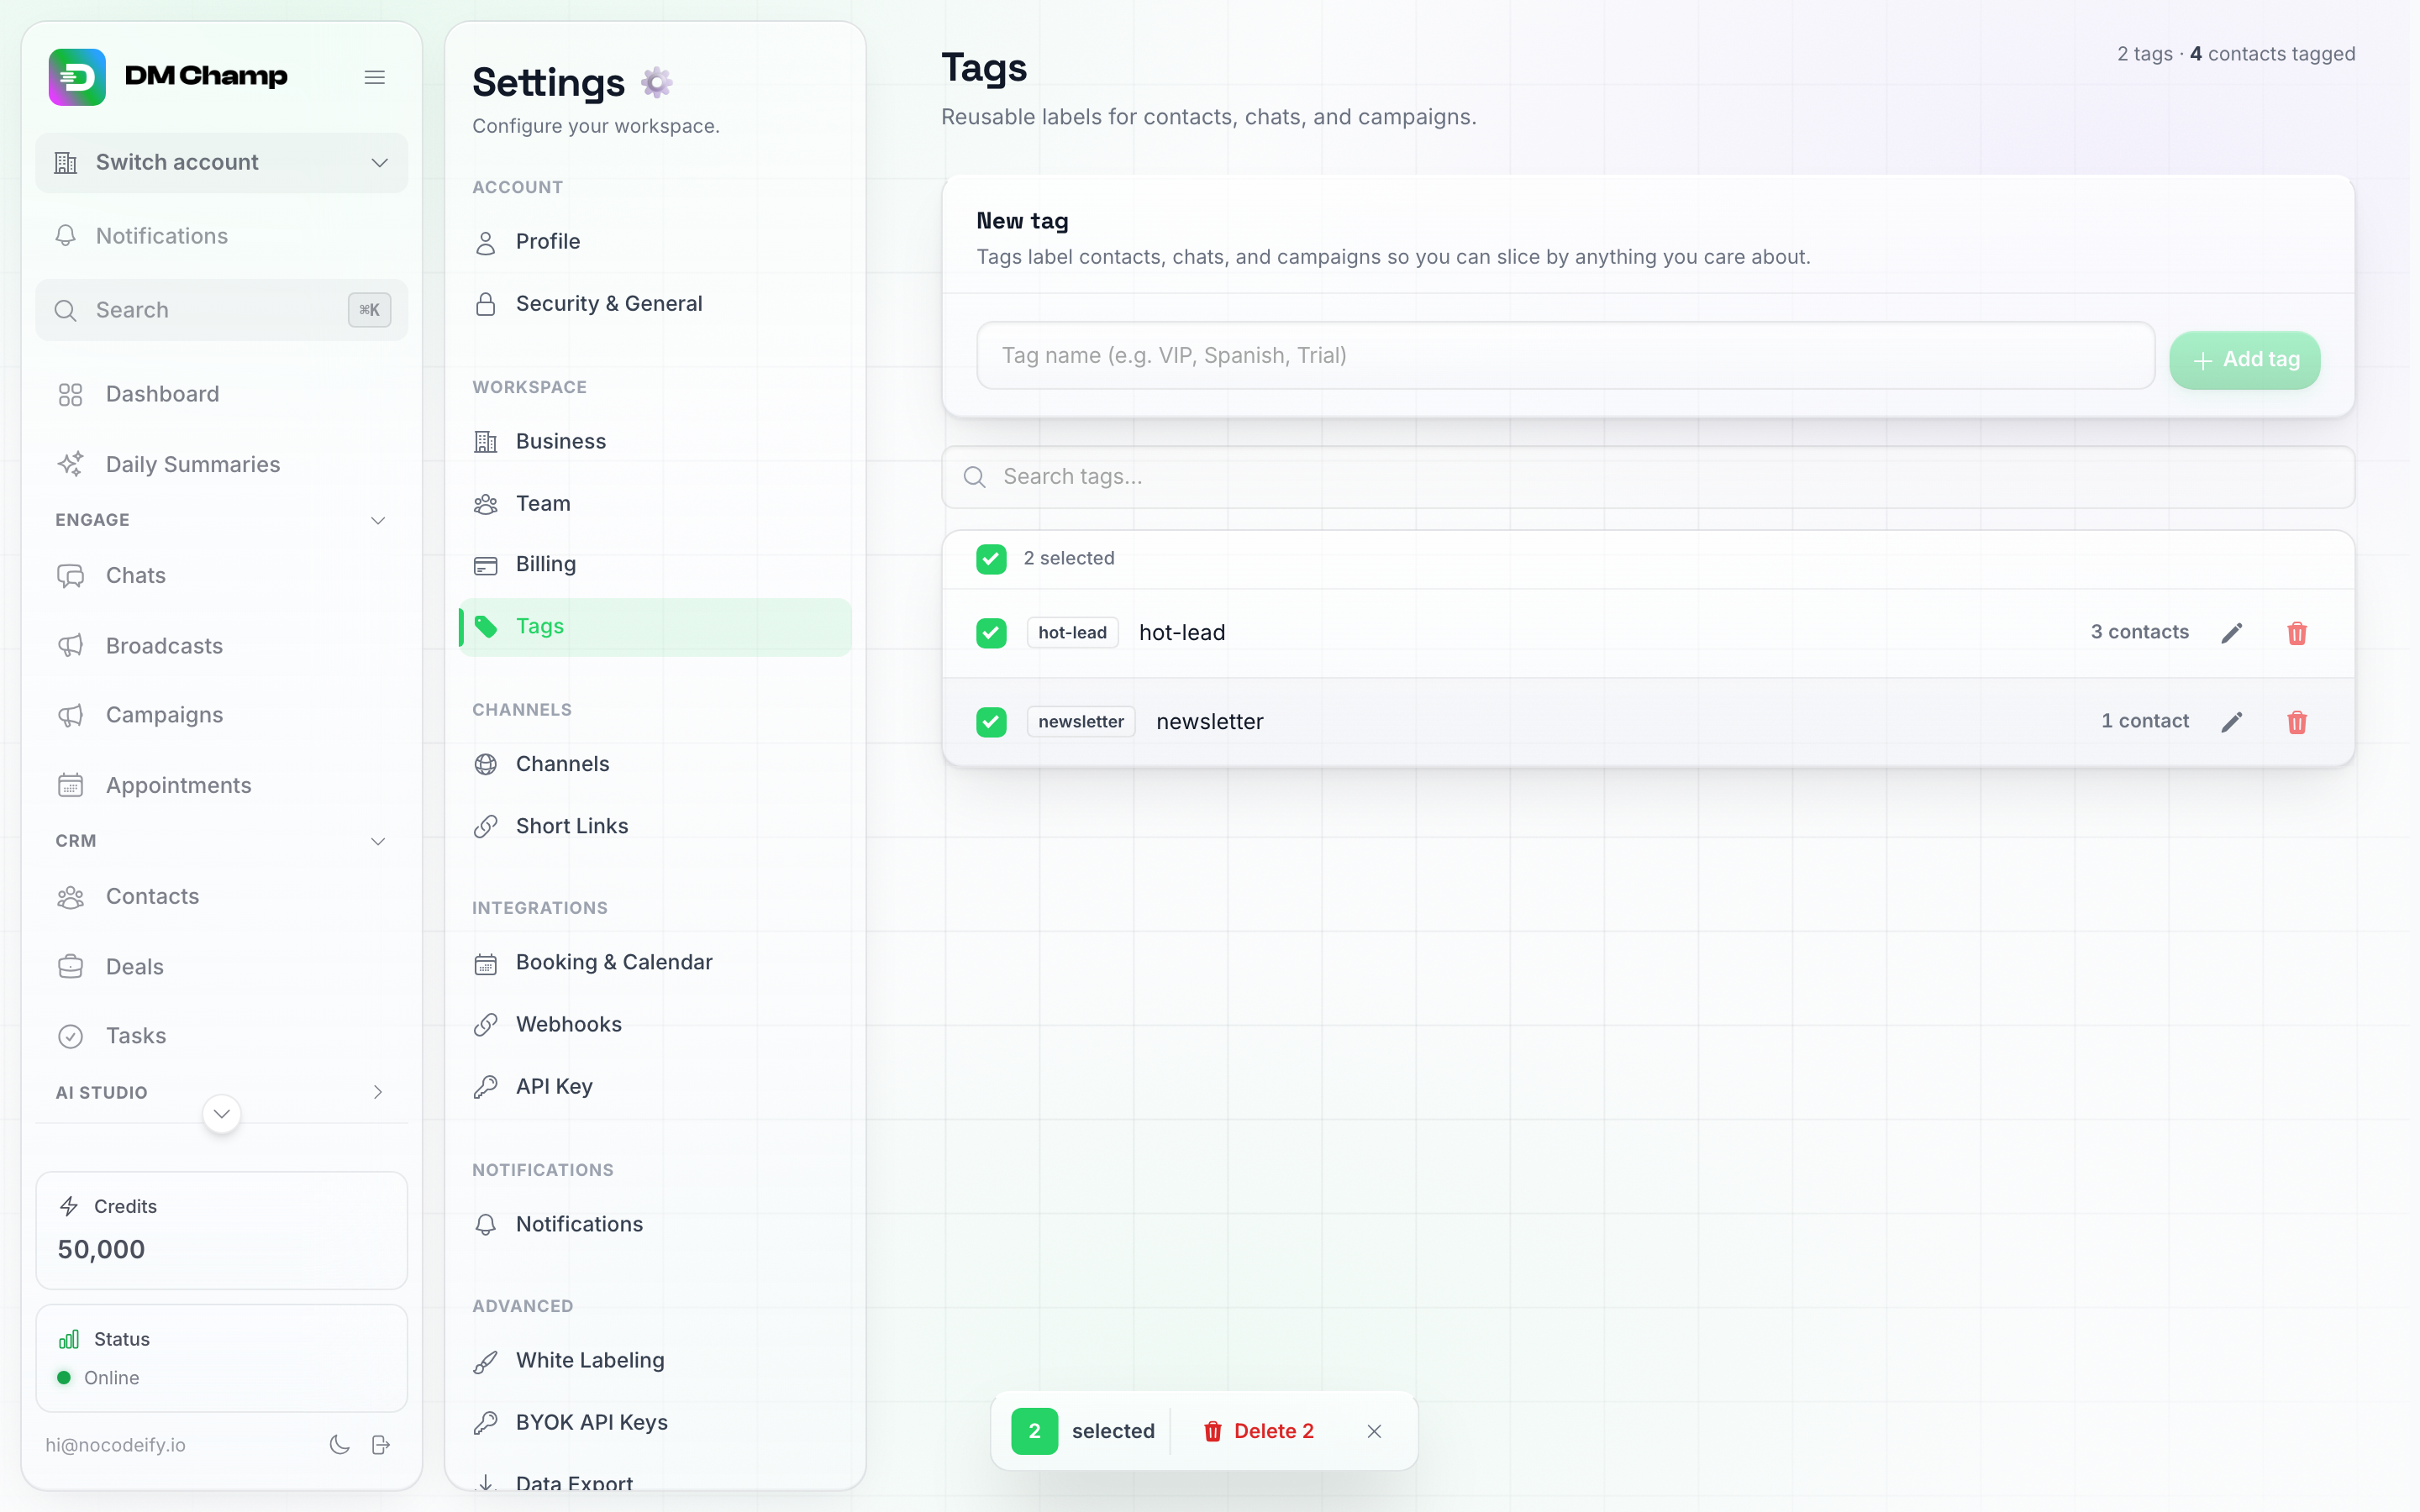The width and height of the screenshot is (2420, 1512).
Task: Click the round scroll-down chevron button in sidebar
Action: pos(222,1114)
